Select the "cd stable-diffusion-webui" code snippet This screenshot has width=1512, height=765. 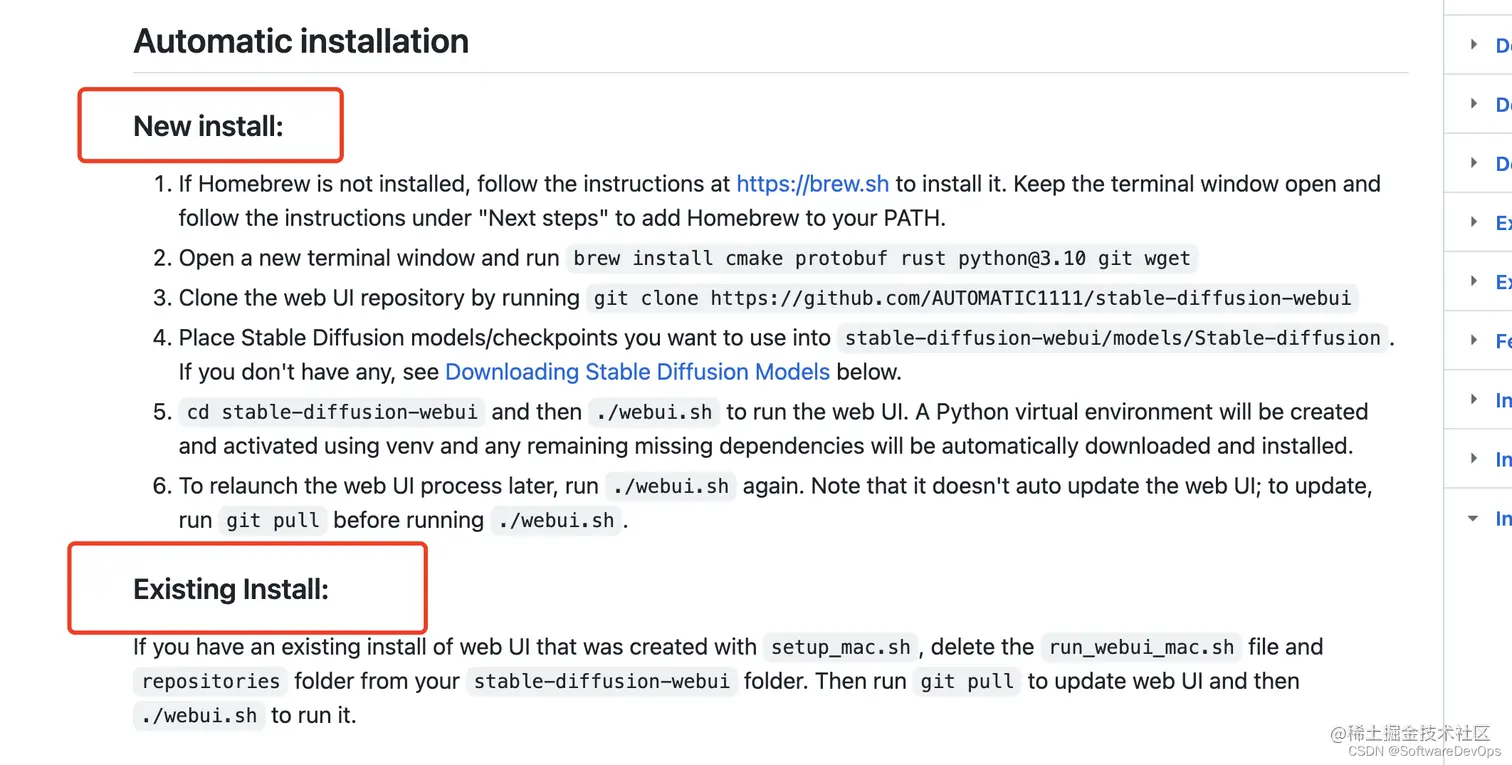coord(333,412)
